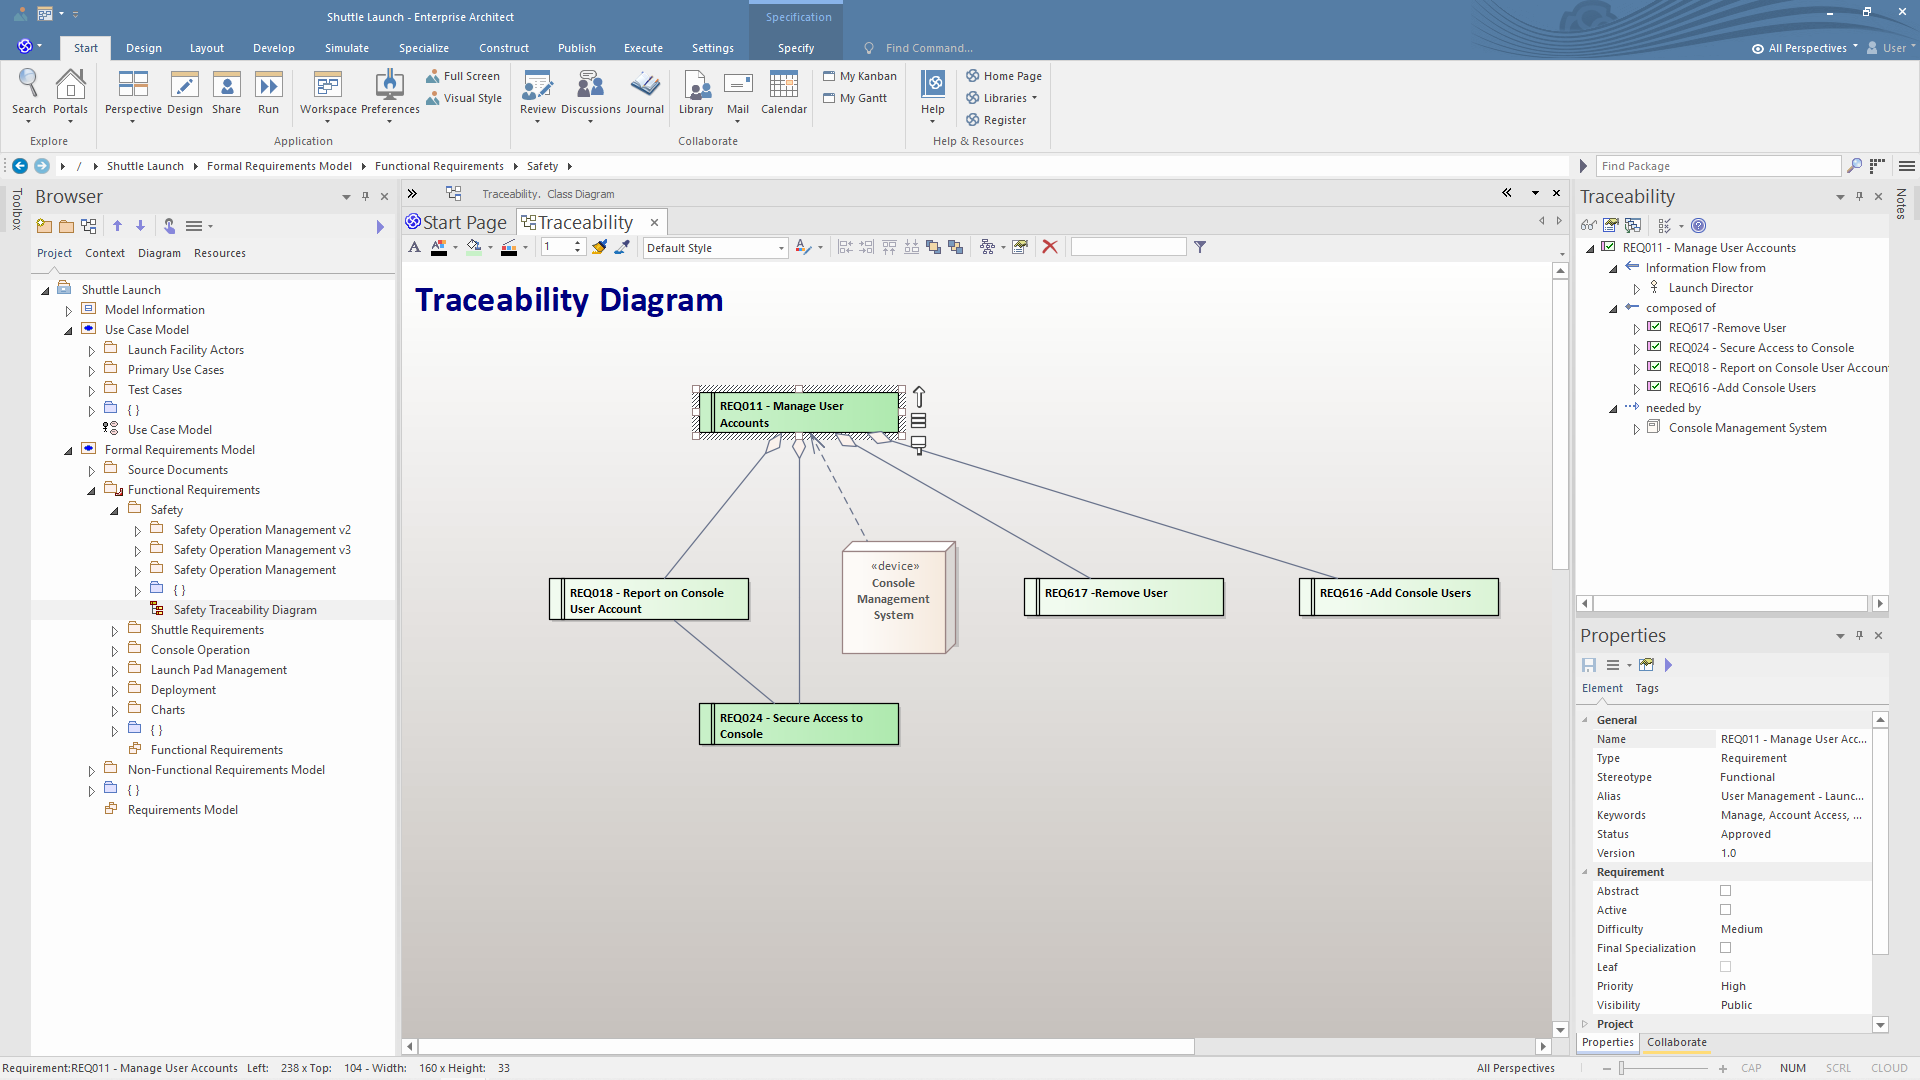Expand the Model Information tree node
Viewport: 1920px width, 1080px height.
tap(68, 311)
